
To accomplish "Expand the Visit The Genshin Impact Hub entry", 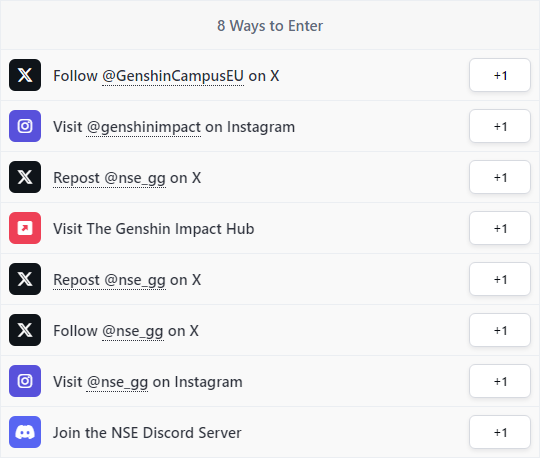I will (x=270, y=228).
